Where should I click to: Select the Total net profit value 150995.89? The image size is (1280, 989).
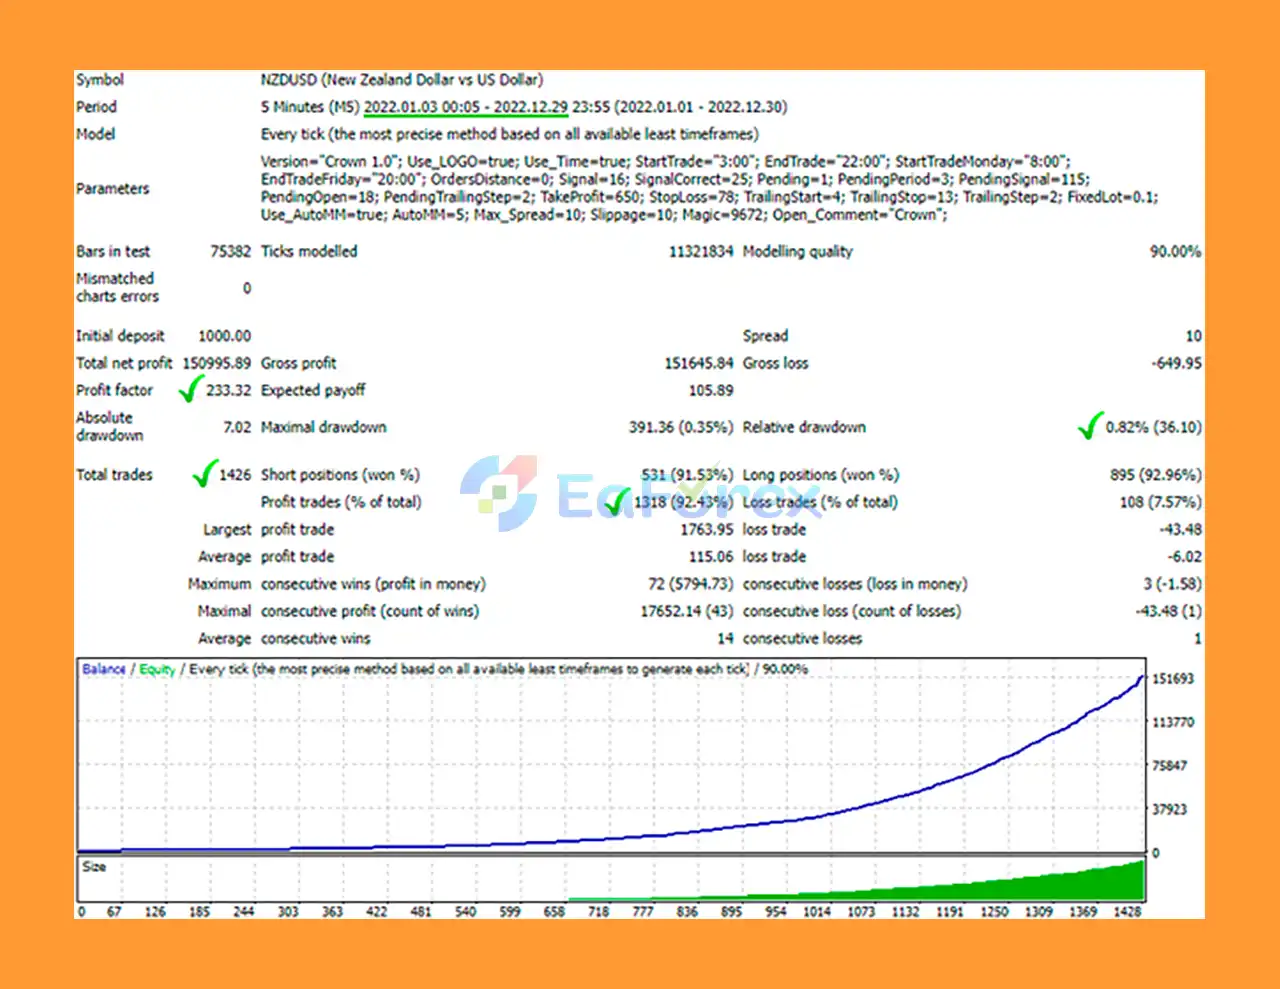point(216,363)
